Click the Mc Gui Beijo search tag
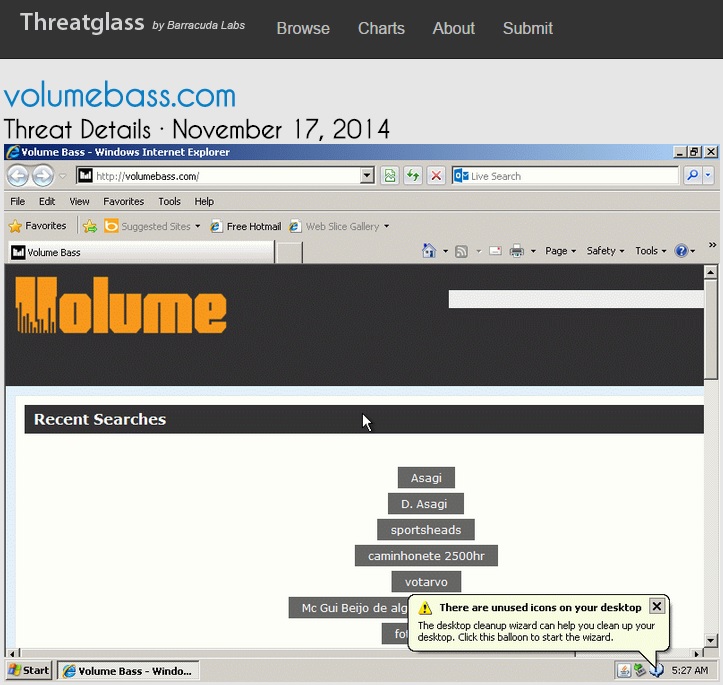This screenshot has height=685, width=723. 349,608
